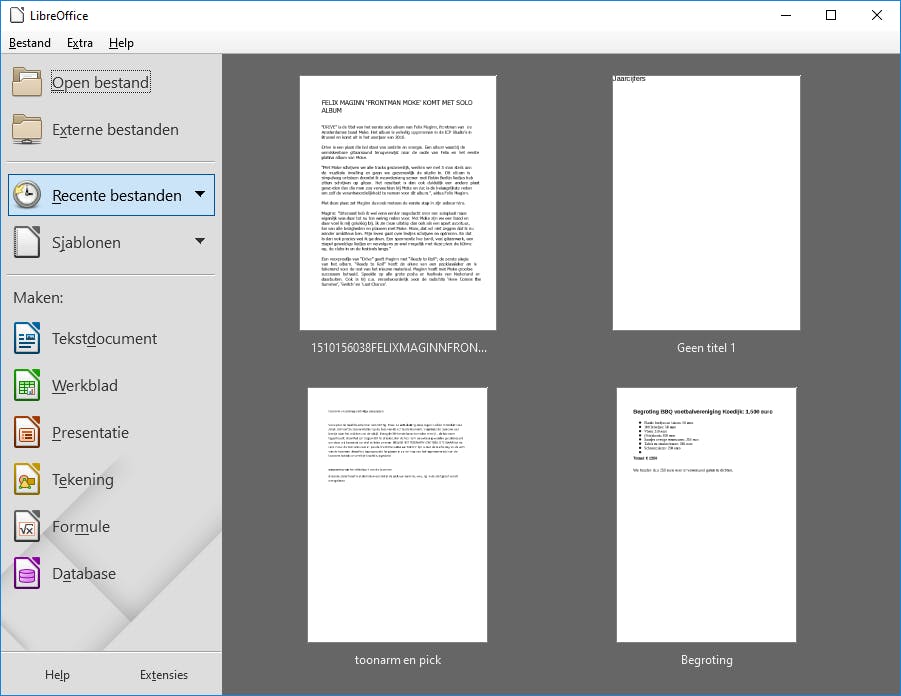The width and height of the screenshot is (901, 696).
Task: Select the Recente bestanden label
Action: [117, 195]
